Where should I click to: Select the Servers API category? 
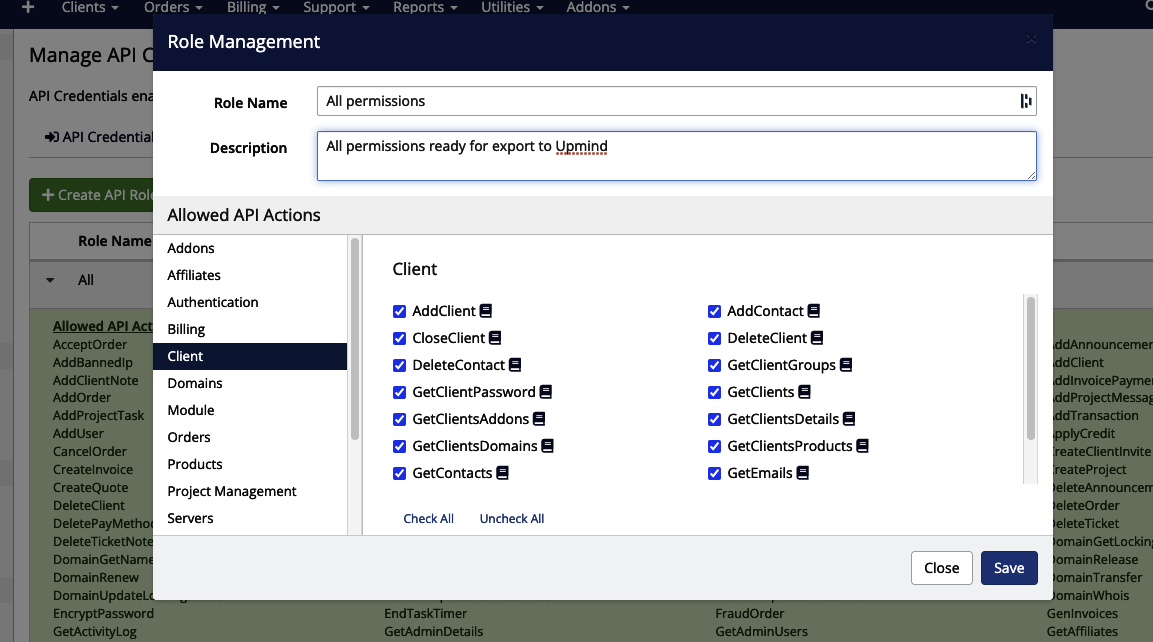[x=250, y=518]
